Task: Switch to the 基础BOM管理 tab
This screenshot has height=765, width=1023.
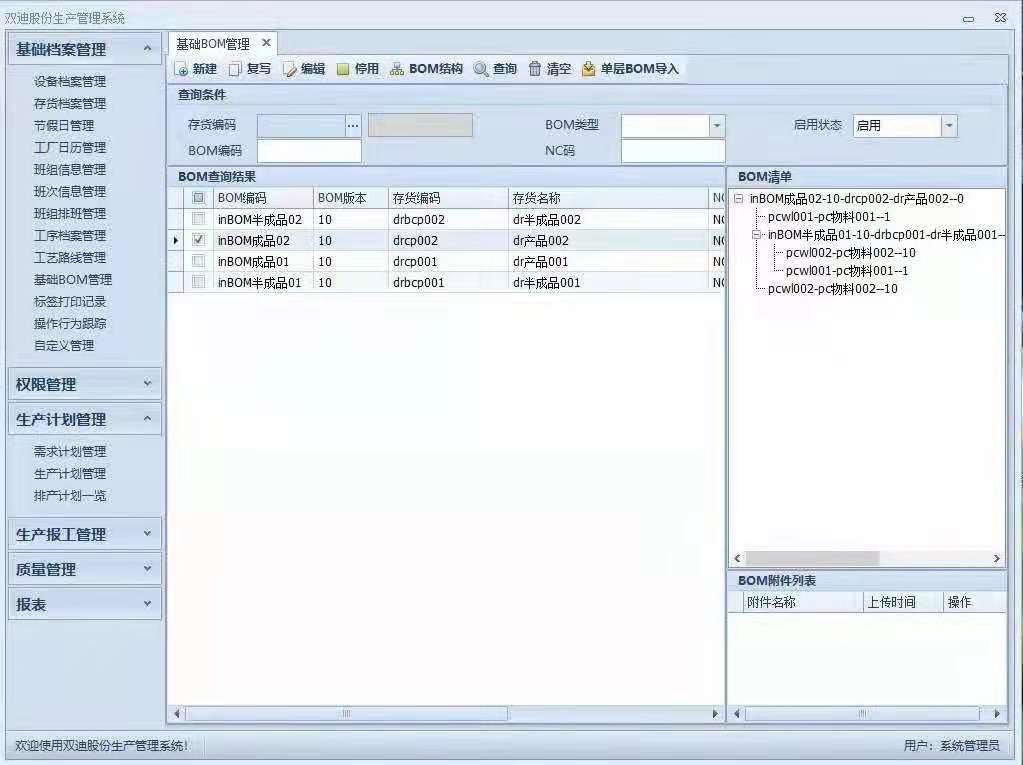Action: (213, 44)
